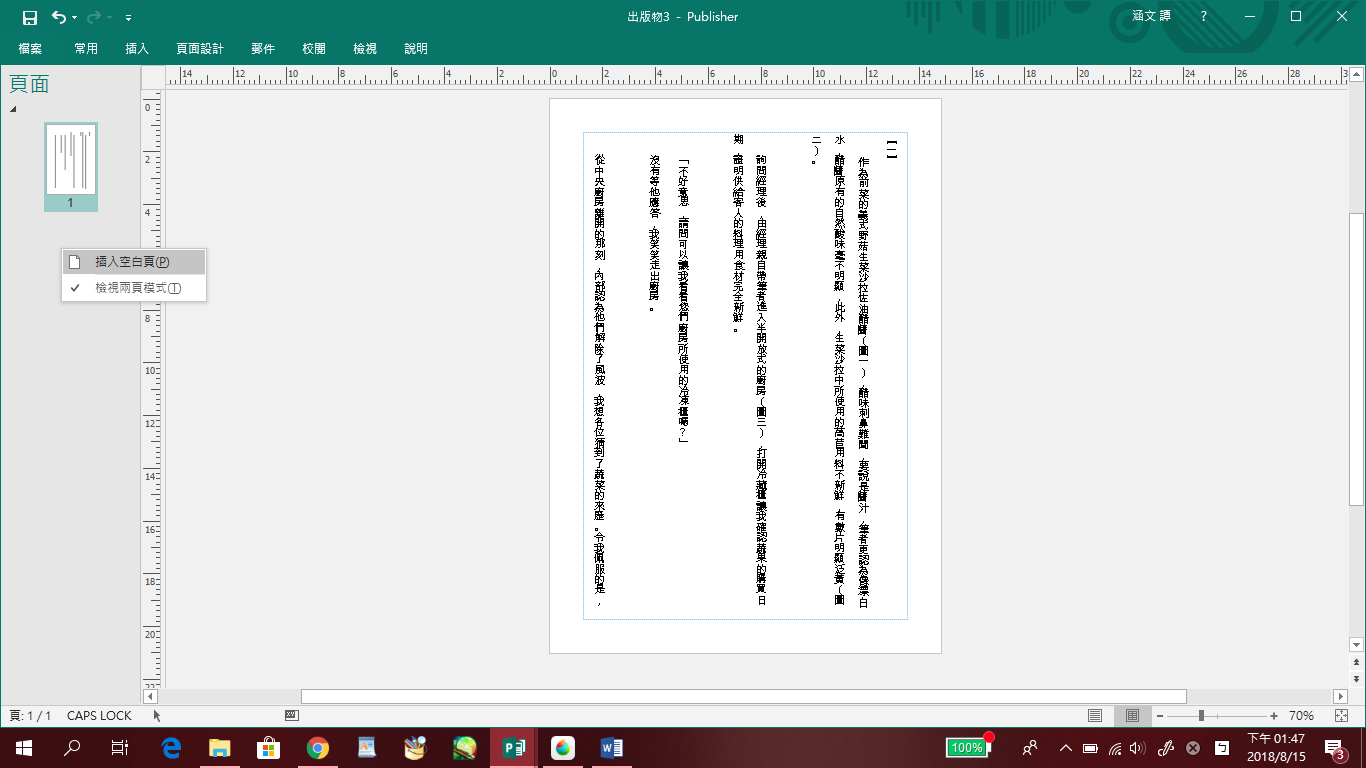Switch to single-page view icon in status bar
The image size is (1366, 768).
tap(1095, 716)
